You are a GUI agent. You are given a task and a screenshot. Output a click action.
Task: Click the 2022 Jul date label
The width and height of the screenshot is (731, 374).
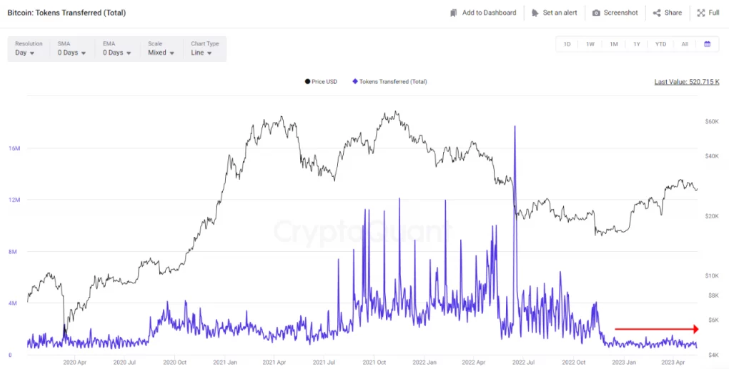pos(523,362)
